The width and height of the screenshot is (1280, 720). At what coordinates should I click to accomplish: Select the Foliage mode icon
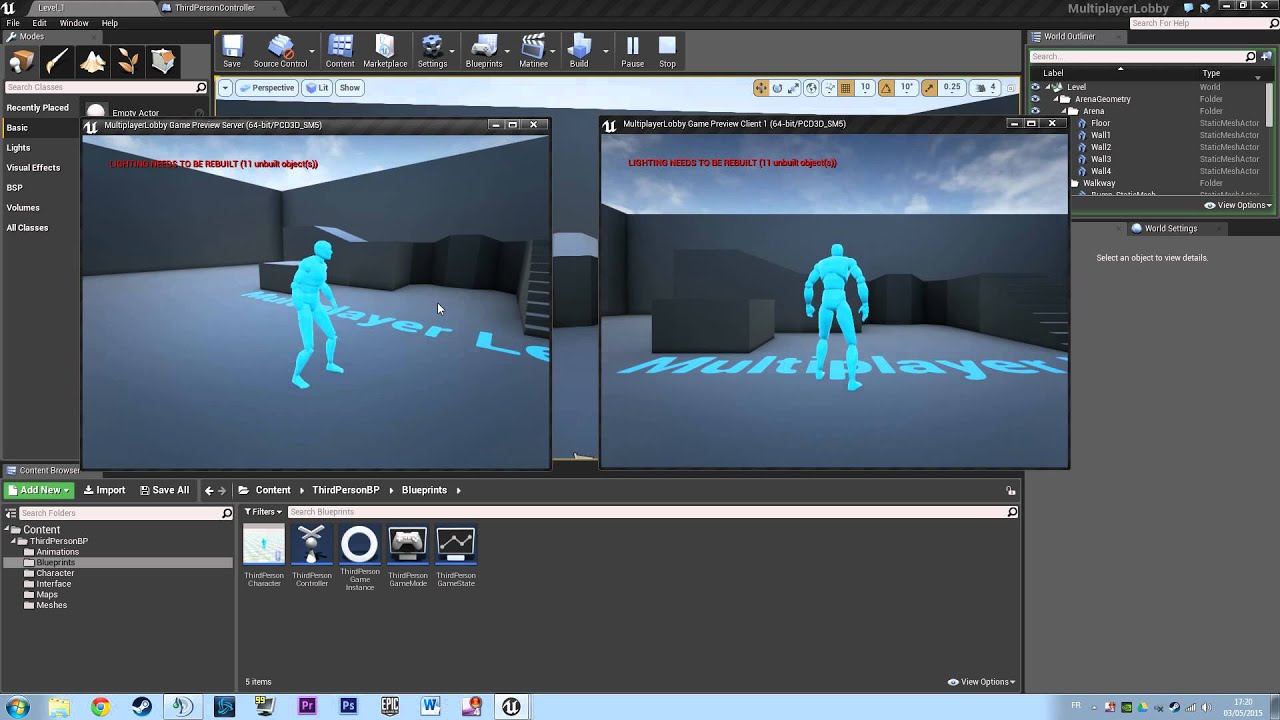coord(128,62)
